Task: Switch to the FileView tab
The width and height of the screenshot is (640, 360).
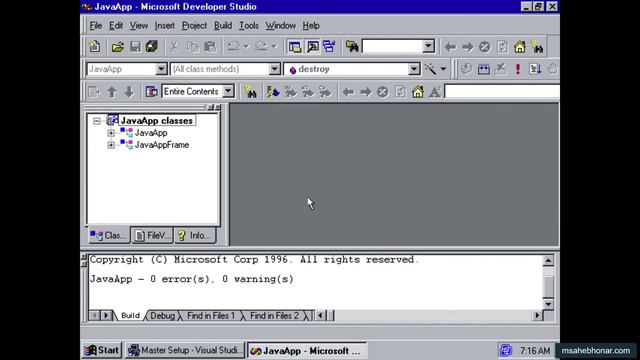Action: tap(153, 236)
